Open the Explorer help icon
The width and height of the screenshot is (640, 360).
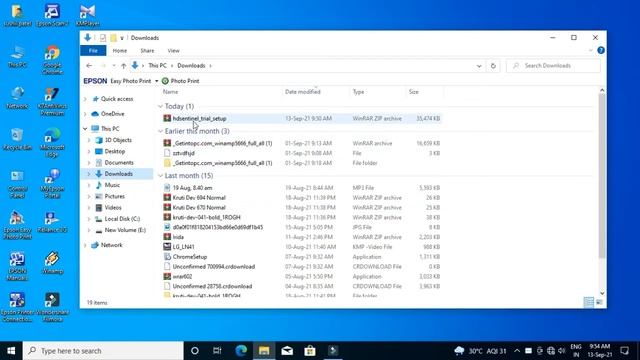tap(601, 50)
